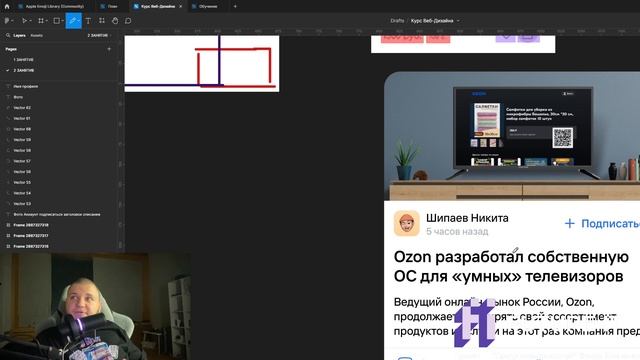Viewport: 640px width, 360px height.
Task: Open the shape tools dropdown arrow
Action: click(63, 21)
